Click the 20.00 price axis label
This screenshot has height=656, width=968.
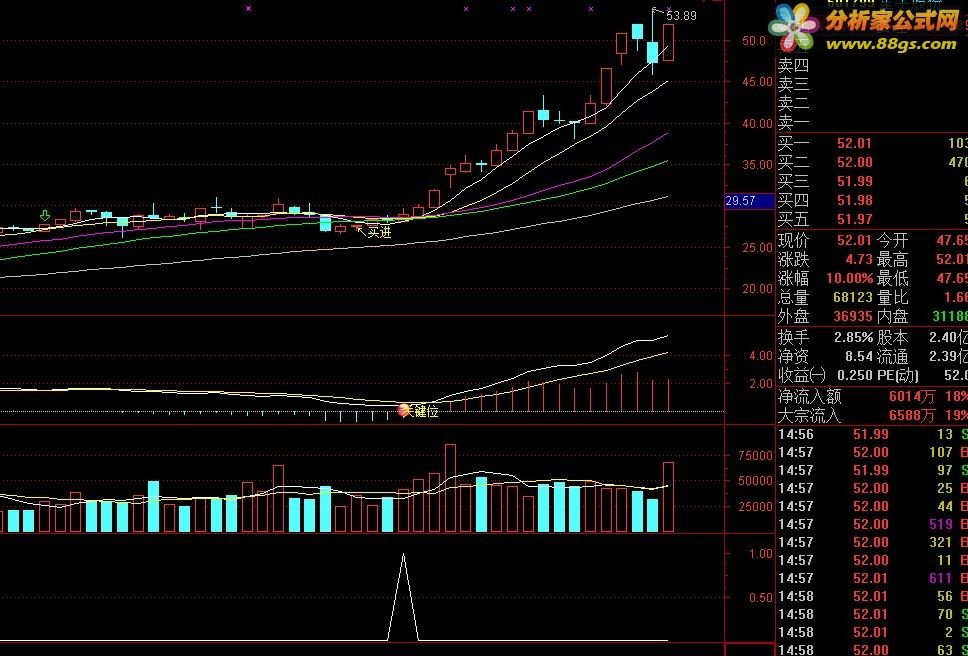[x=757, y=288]
